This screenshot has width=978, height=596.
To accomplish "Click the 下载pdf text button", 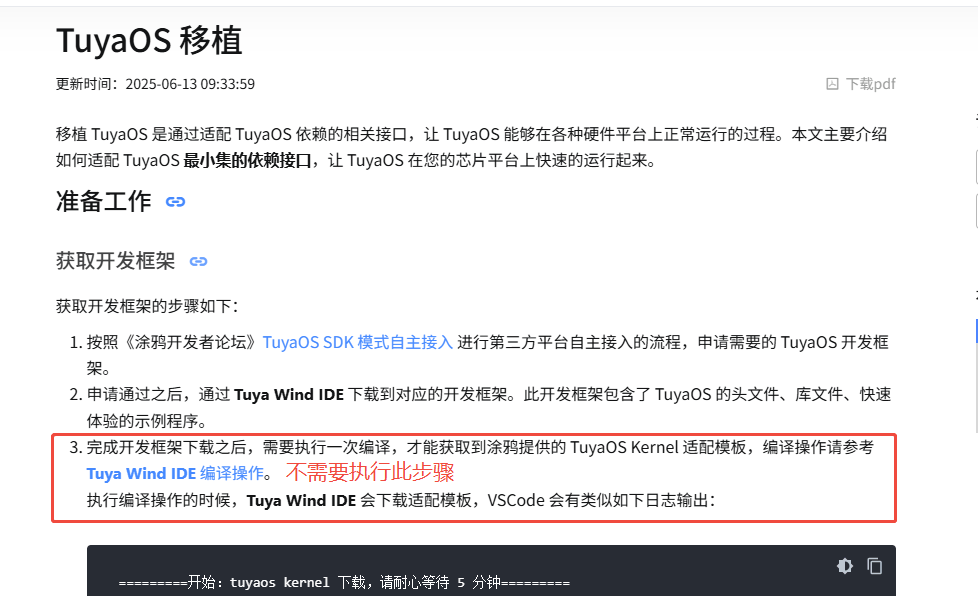I will [x=871, y=84].
